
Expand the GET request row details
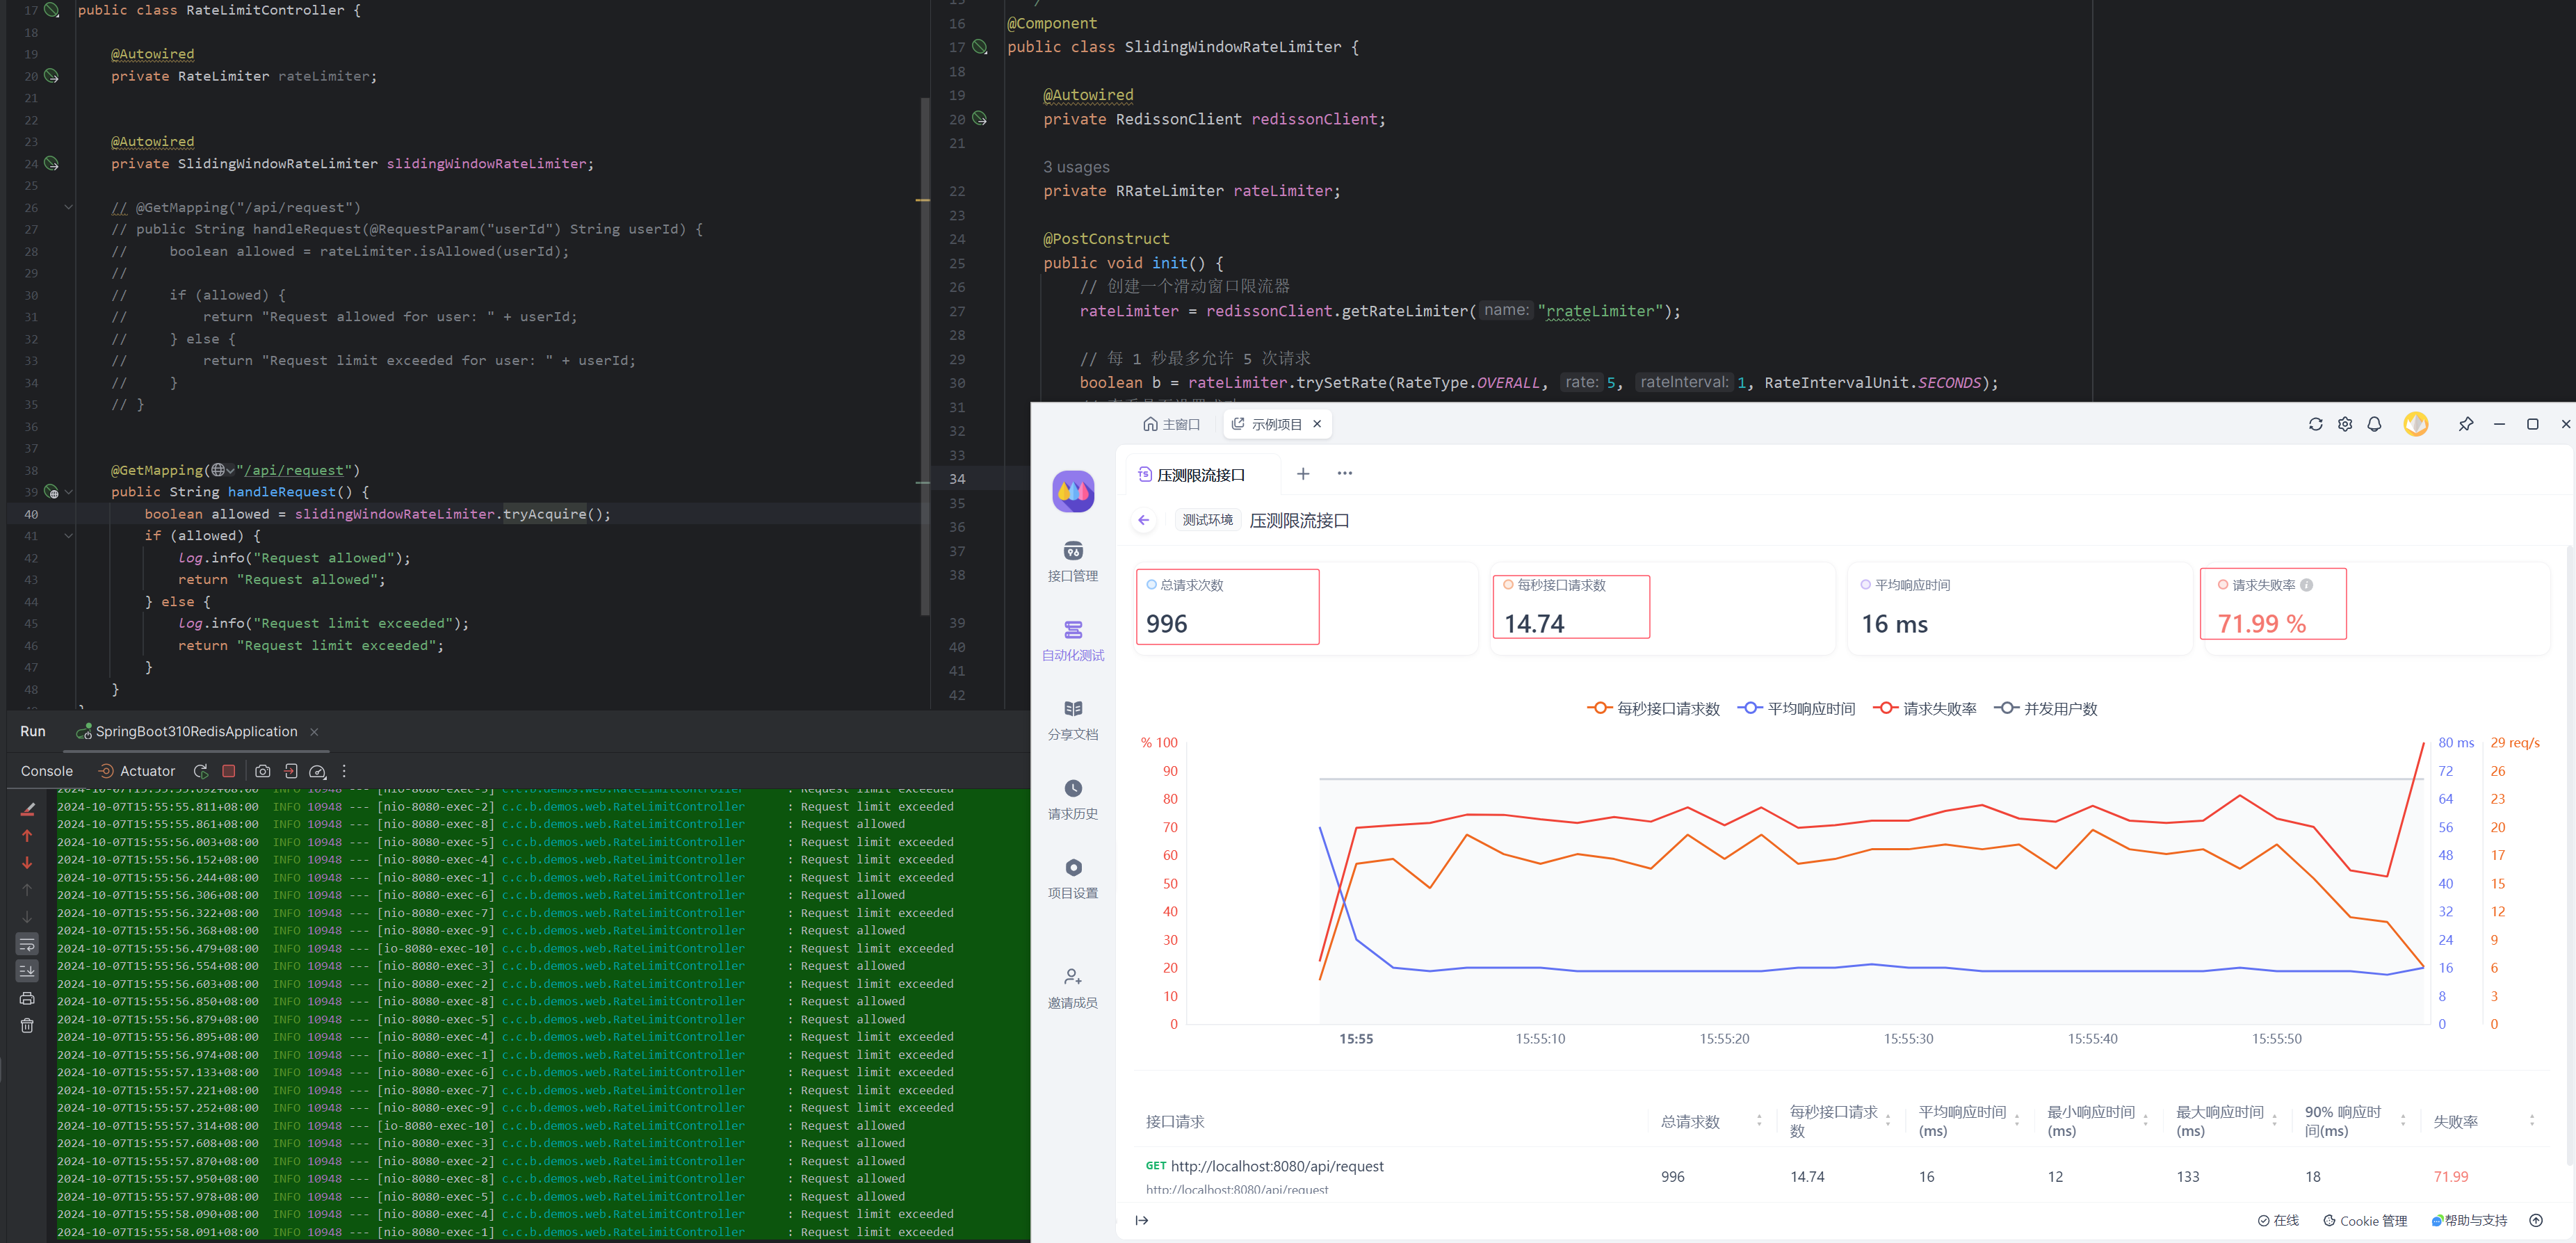[x=1138, y=1217]
